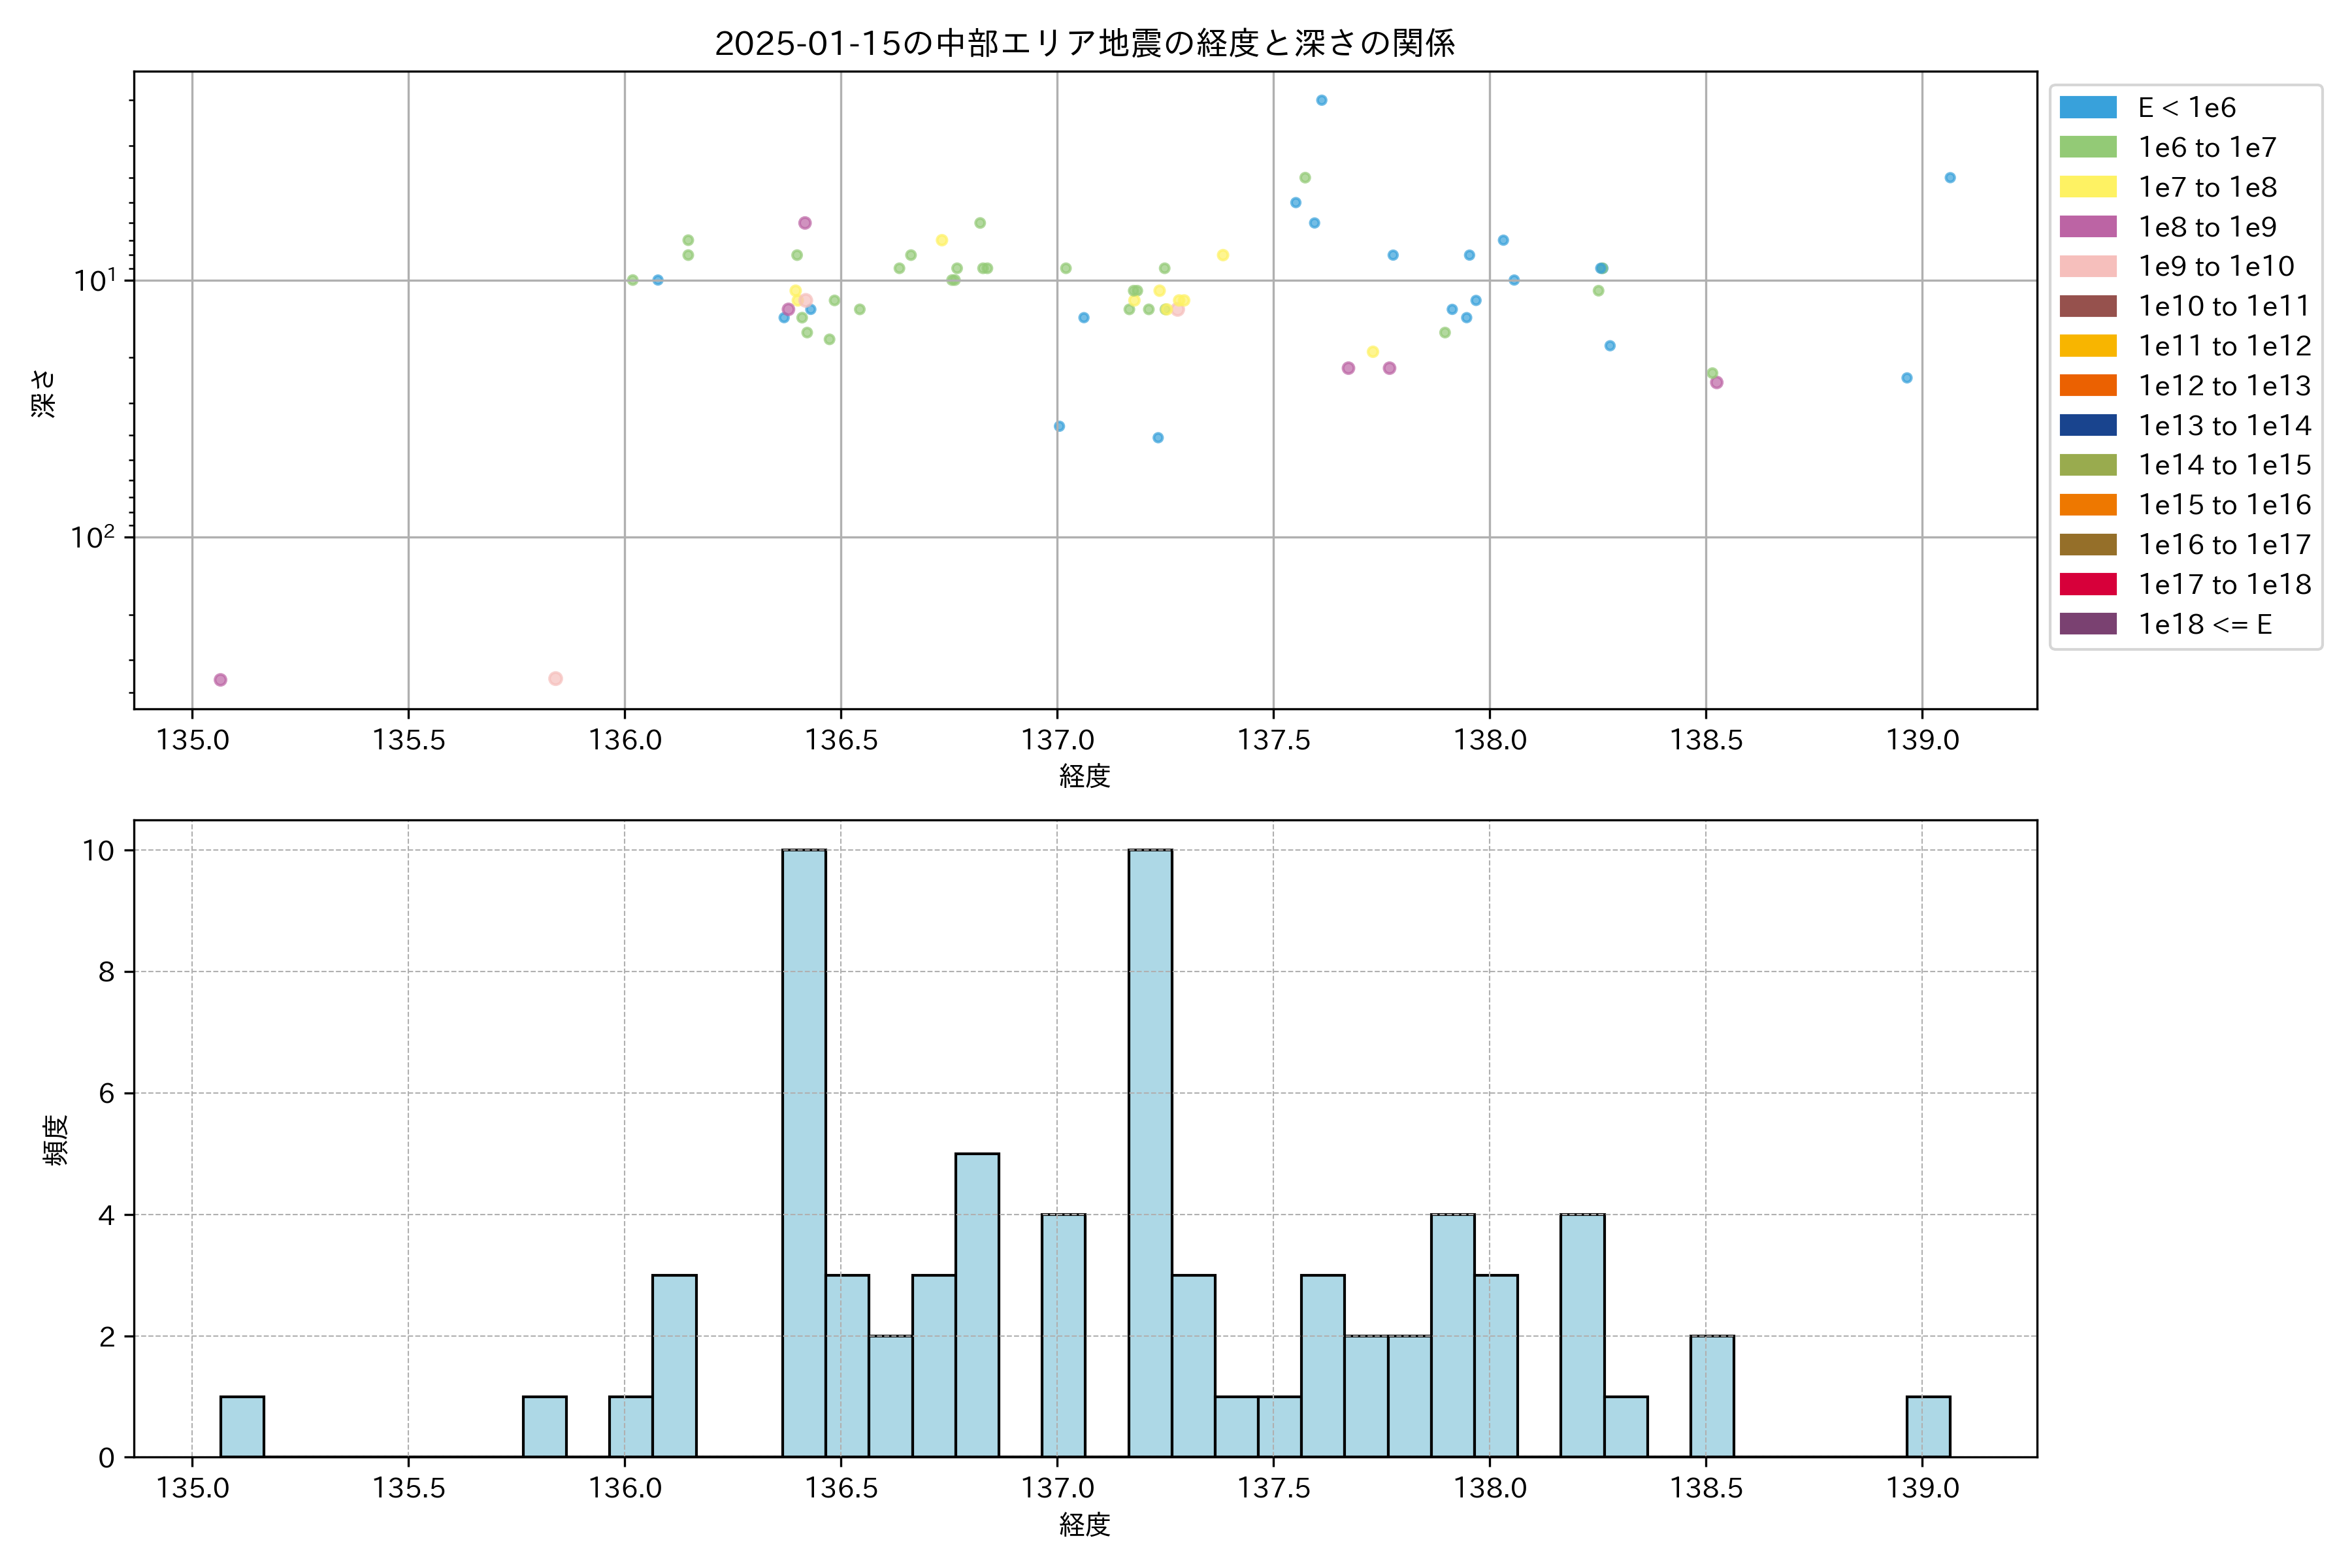The height and width of the screenshot is (1568, 2352).
Task: Click the green '1e6 to 1e7' legend swatch
Action: point(2087,147)
